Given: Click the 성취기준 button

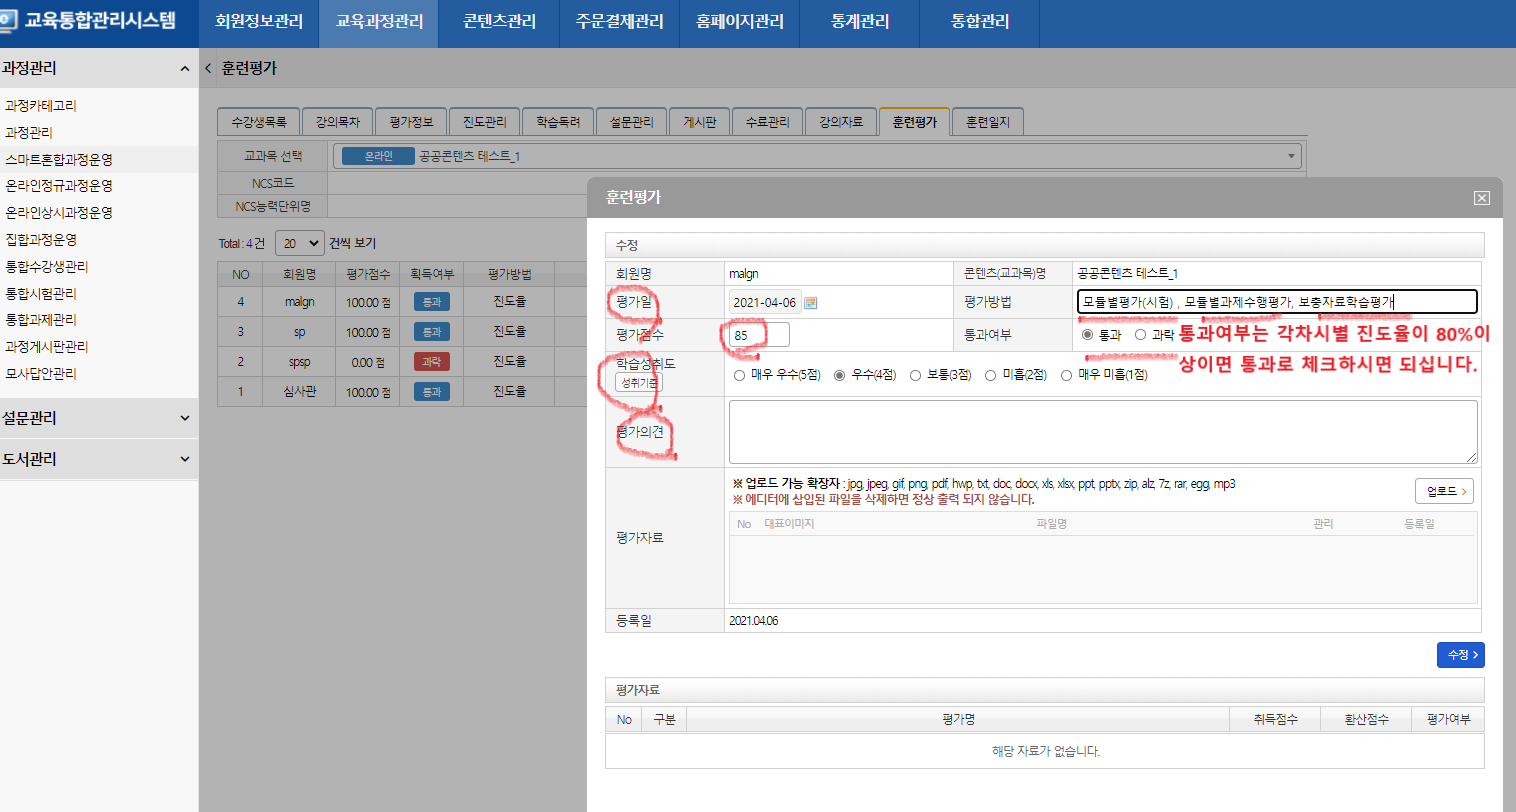Looking at the screenshot, I should [x=639, y=383].
